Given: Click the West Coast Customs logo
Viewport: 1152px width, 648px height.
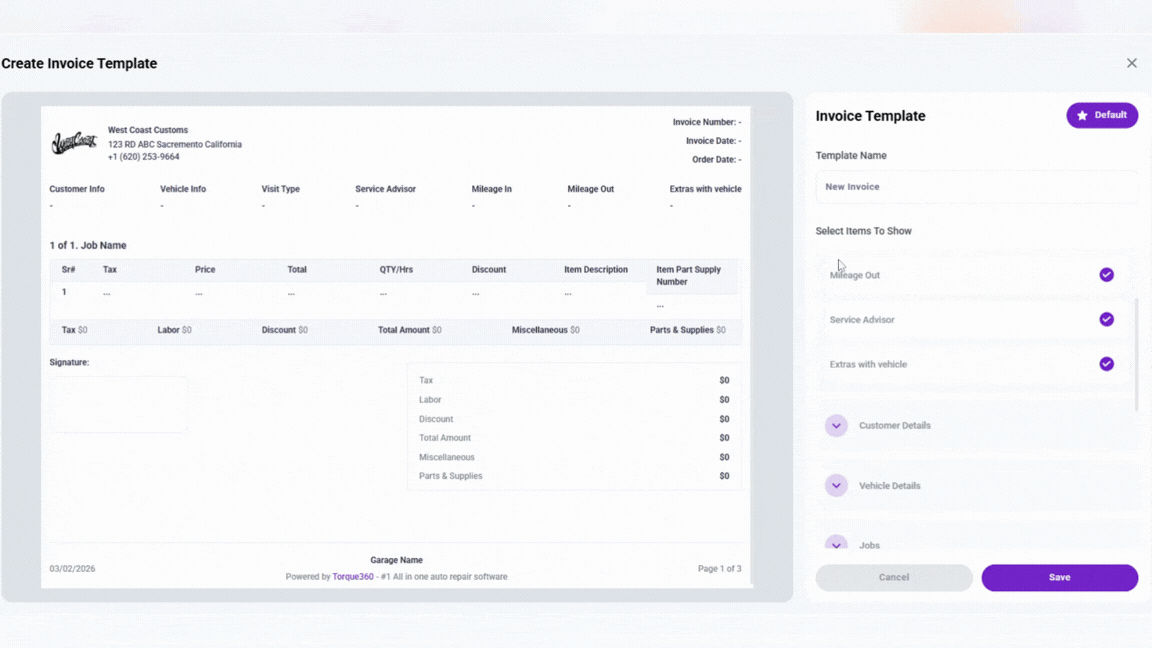Looking at the screenshot, I should tap(74, 143).
